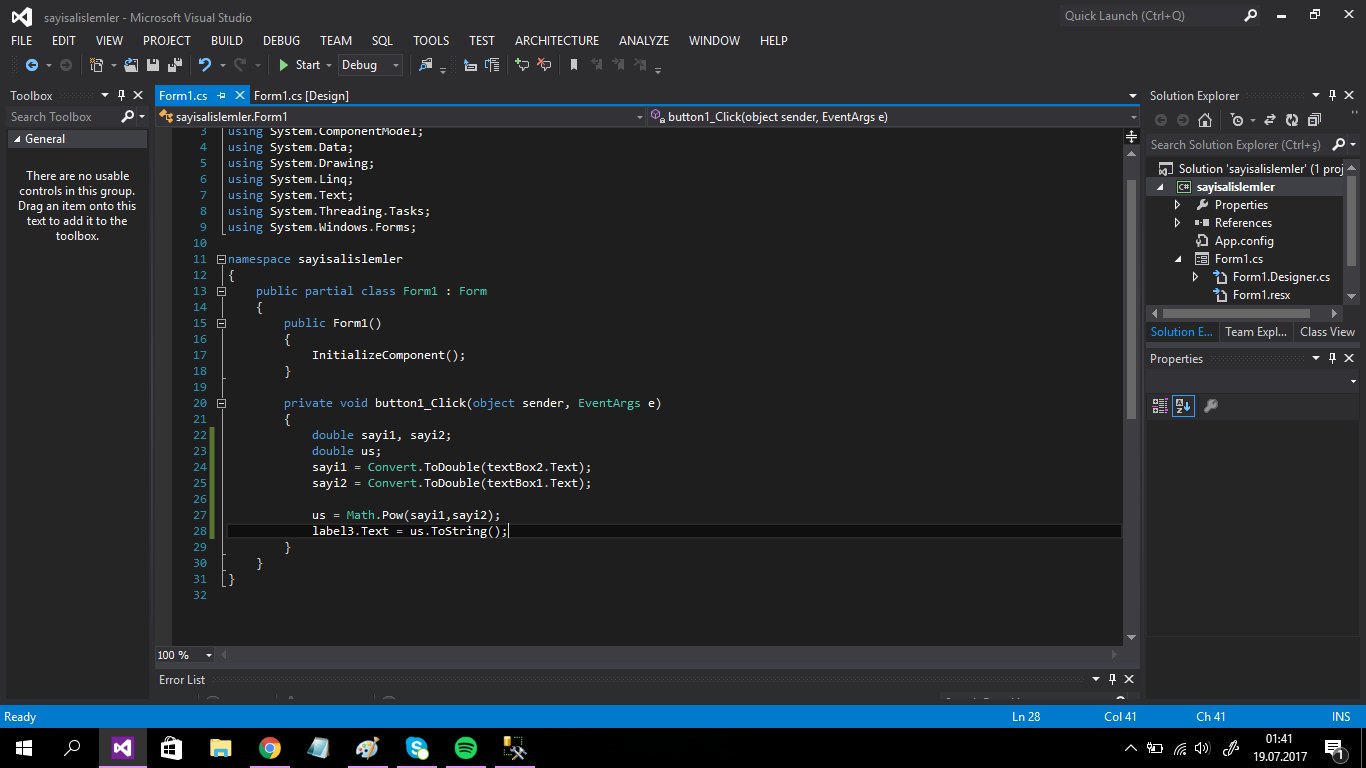Click the Find in Files toolbar icon

pos(426,65)
